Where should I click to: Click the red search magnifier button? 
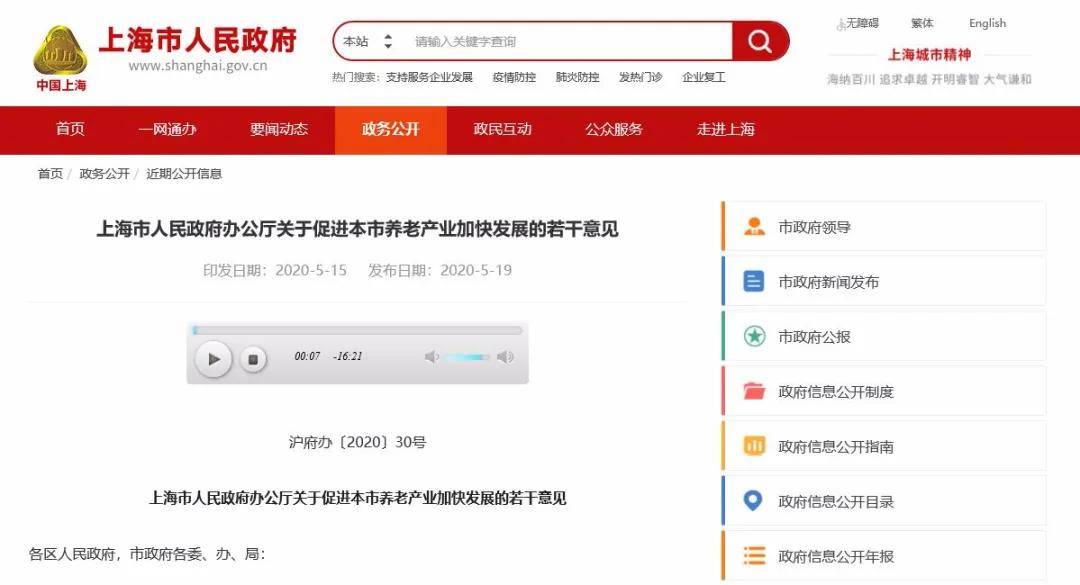760,41
